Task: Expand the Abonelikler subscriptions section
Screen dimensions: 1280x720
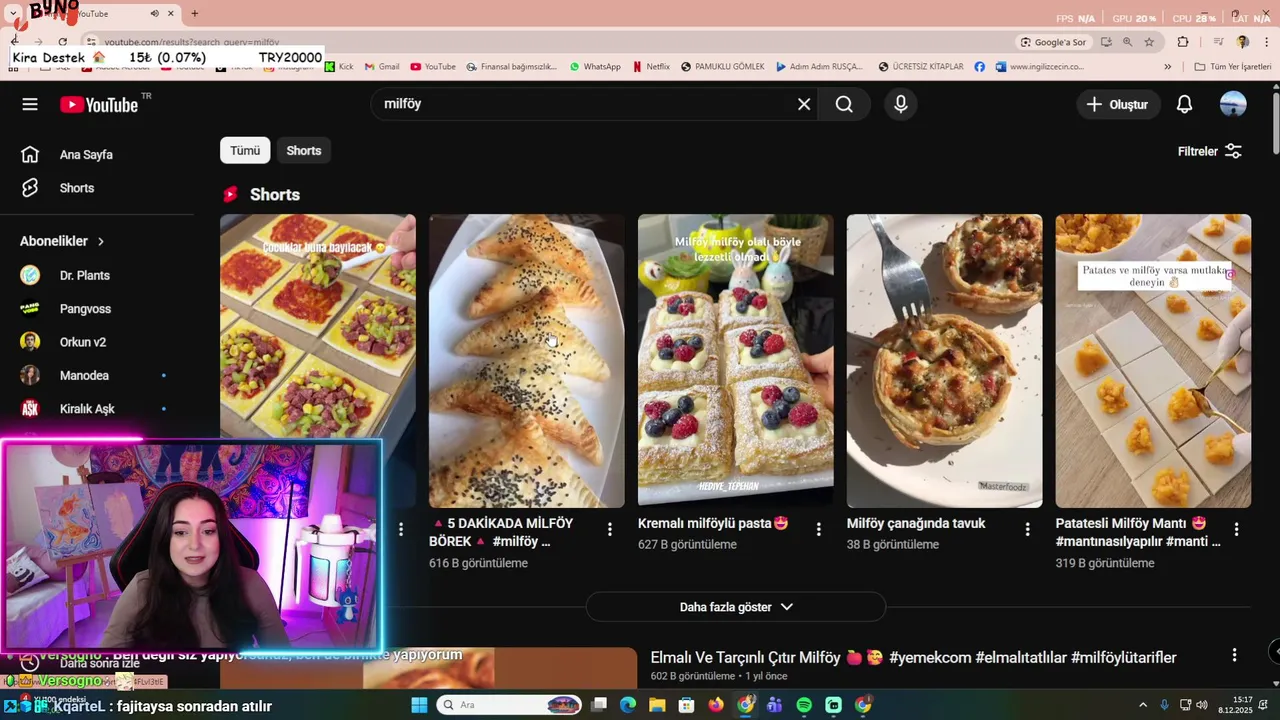Action: (x=62, y=241)
